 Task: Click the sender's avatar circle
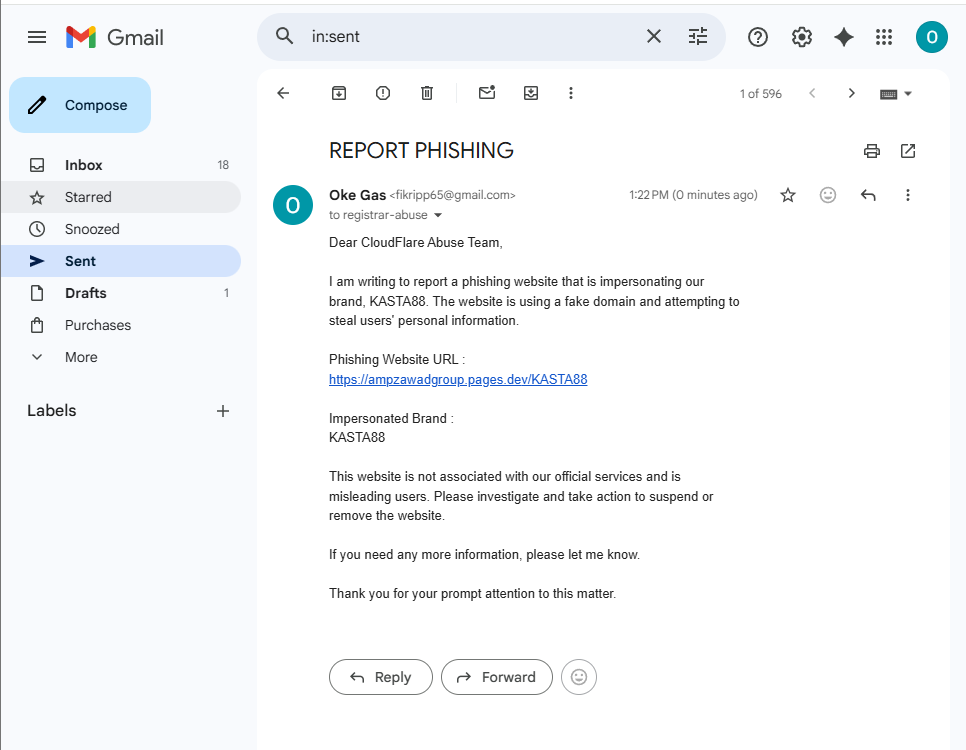[293, 205]
